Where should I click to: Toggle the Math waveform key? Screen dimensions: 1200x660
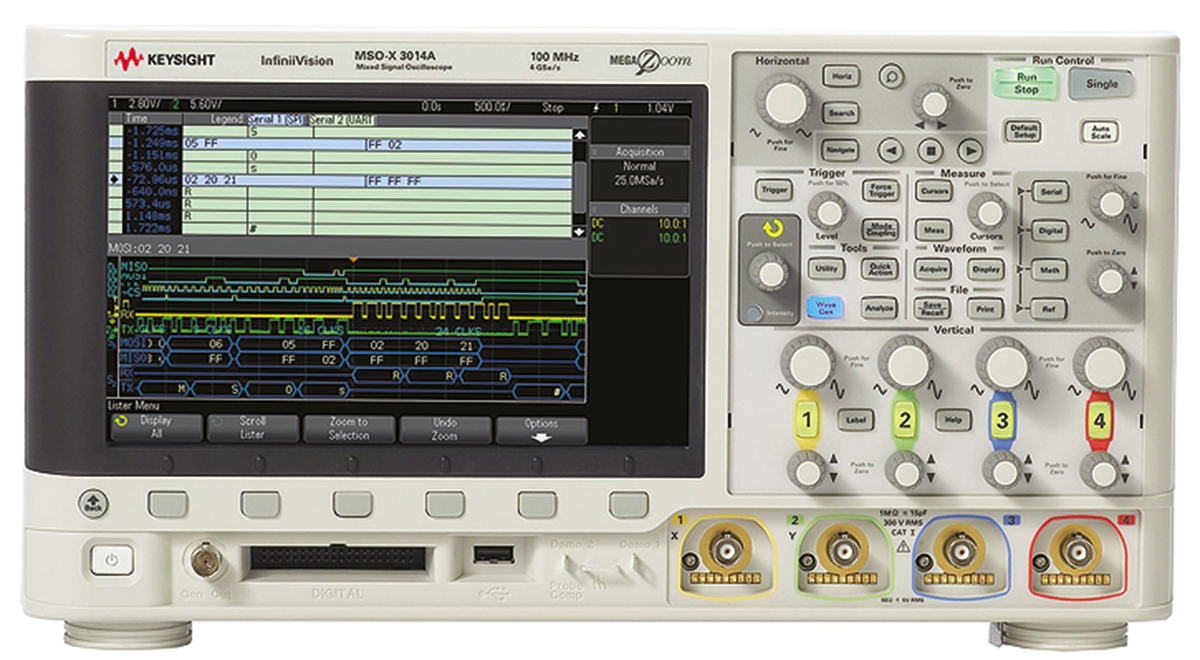coord(1050,269)
